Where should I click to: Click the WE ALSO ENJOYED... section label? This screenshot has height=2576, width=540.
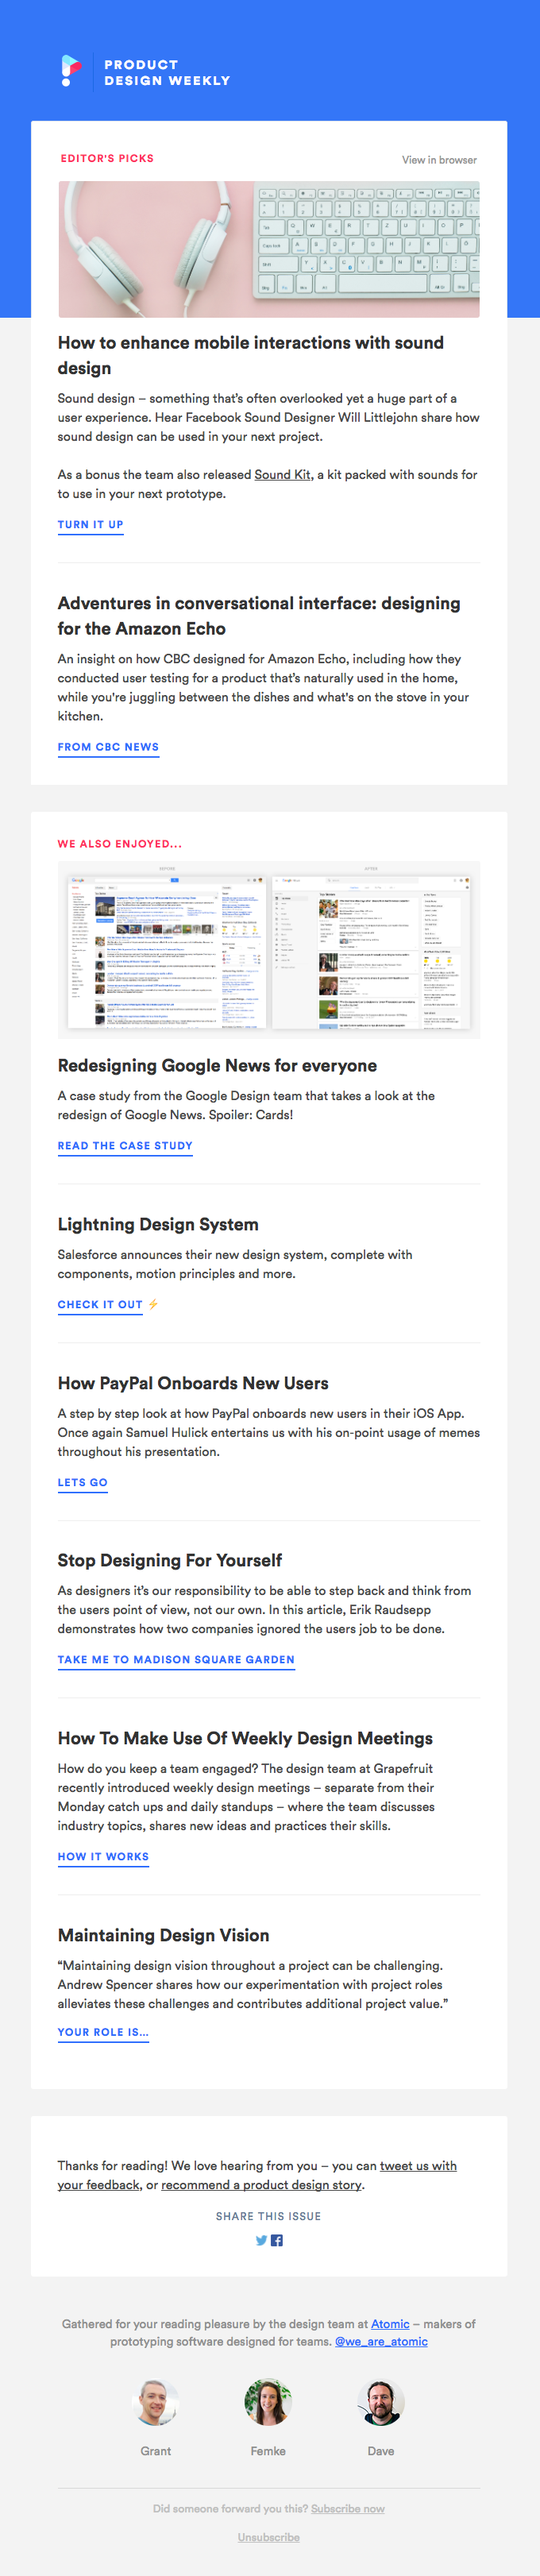[x=120, y=844]
